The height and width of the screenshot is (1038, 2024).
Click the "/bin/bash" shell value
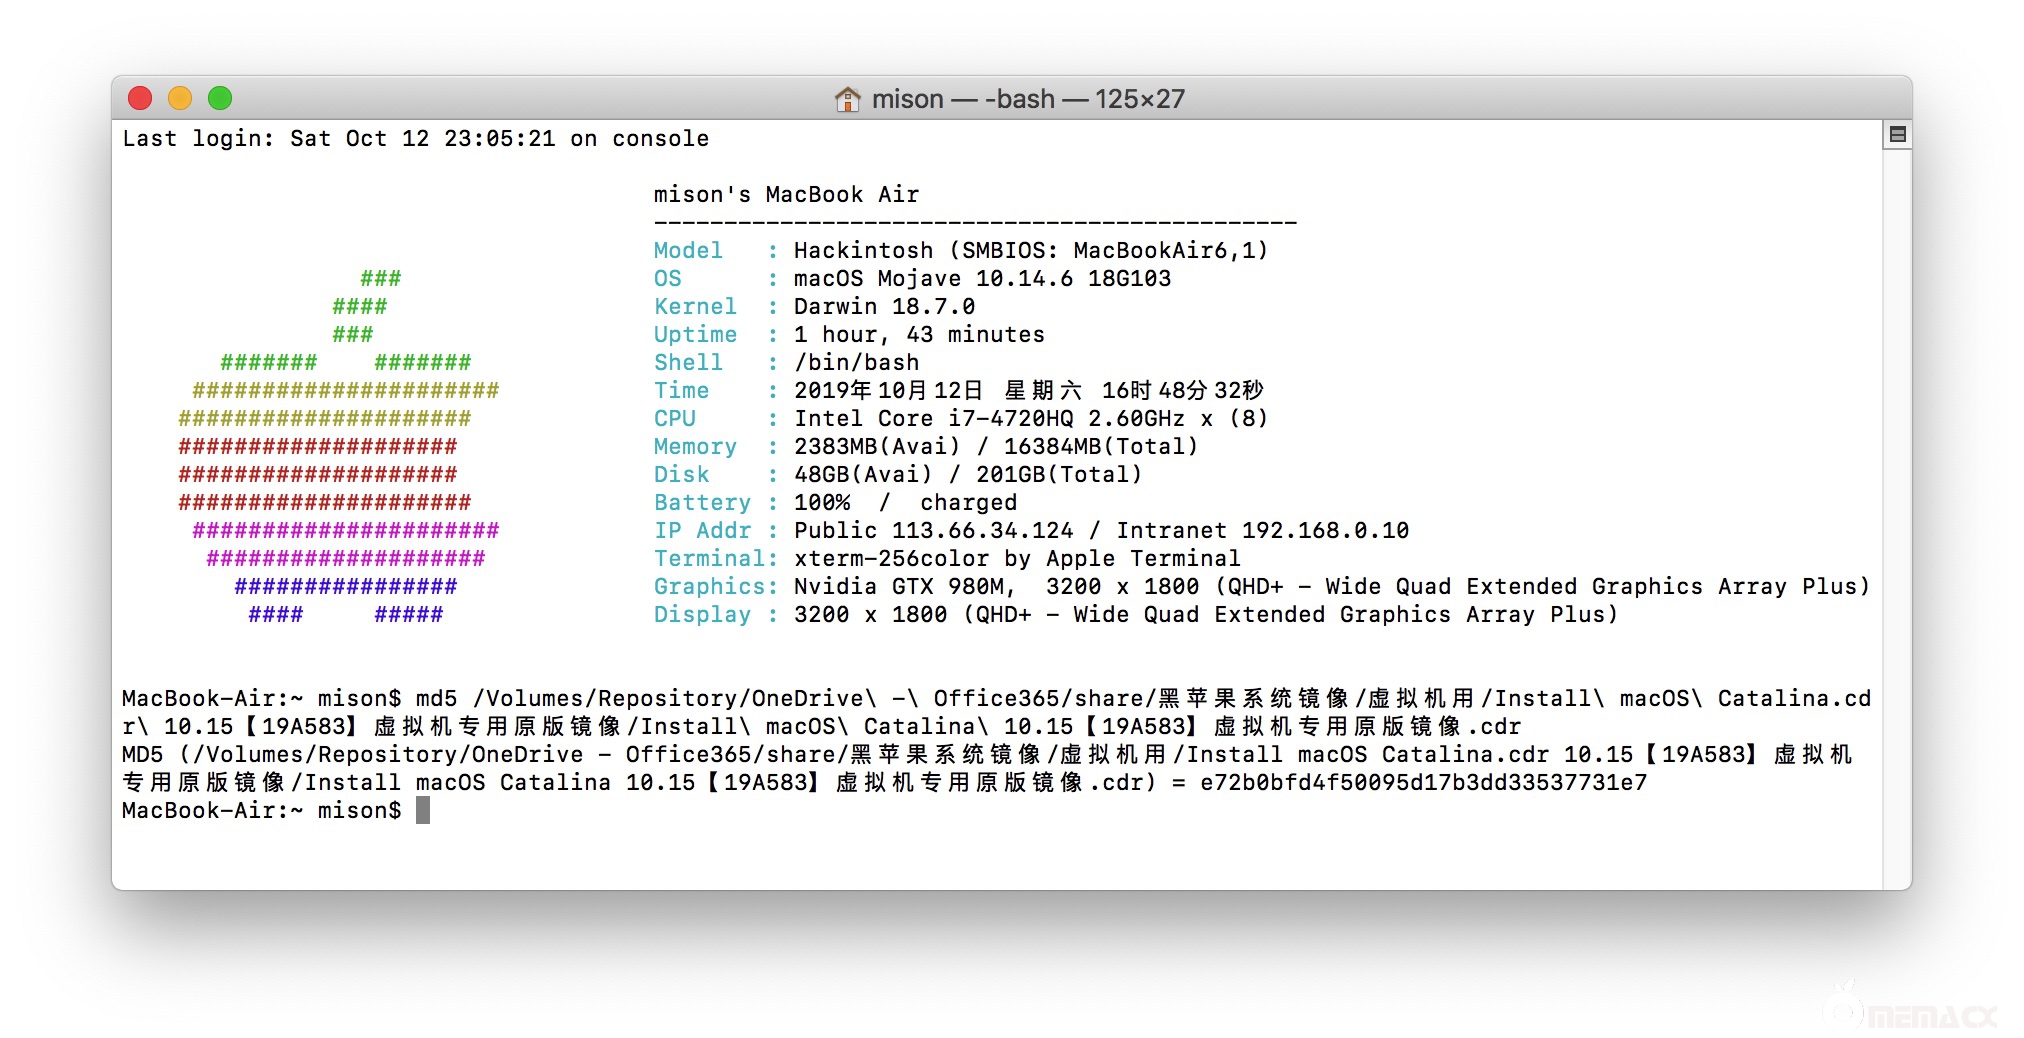(x=856, y=362)
